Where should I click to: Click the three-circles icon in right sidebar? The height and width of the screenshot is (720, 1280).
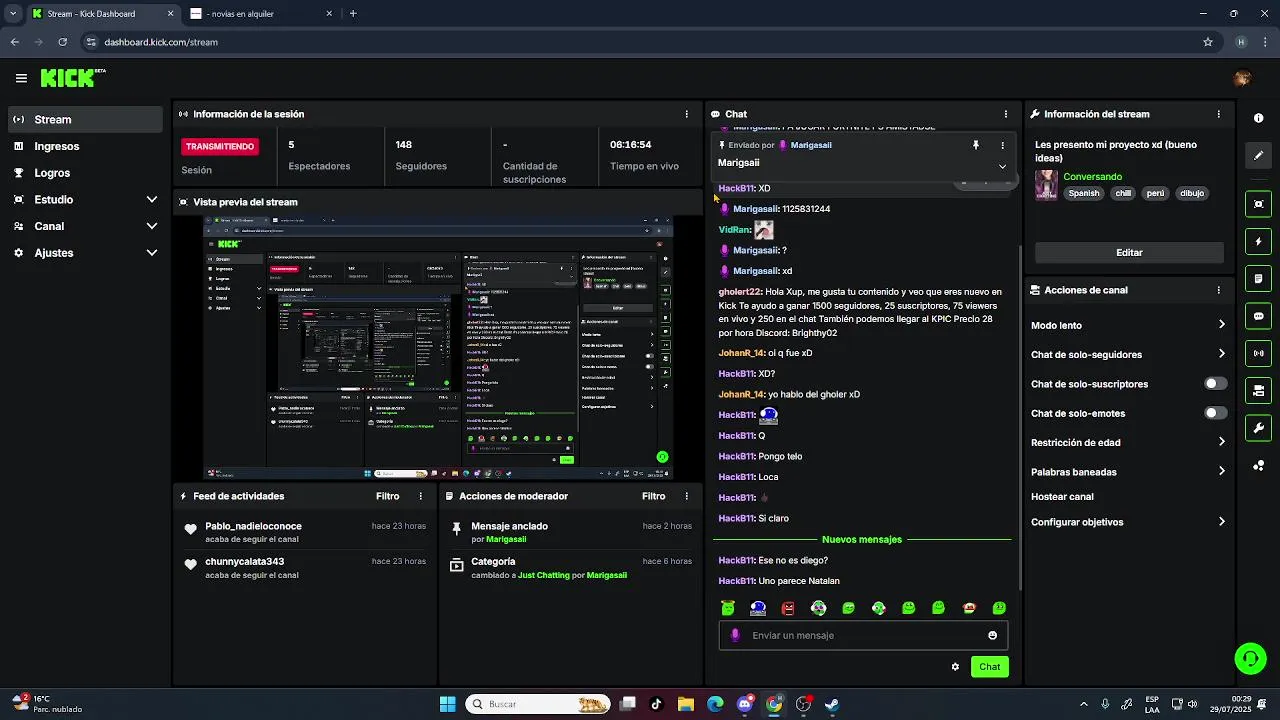pyautogui.click(x=1258, y=465)
